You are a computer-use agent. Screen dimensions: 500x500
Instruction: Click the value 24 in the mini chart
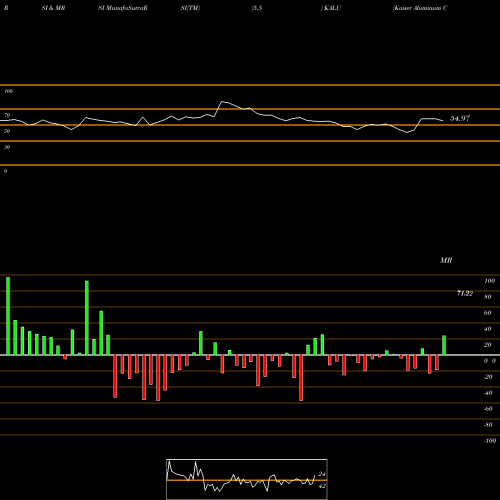pyautogui.click(x=322, y=474)
